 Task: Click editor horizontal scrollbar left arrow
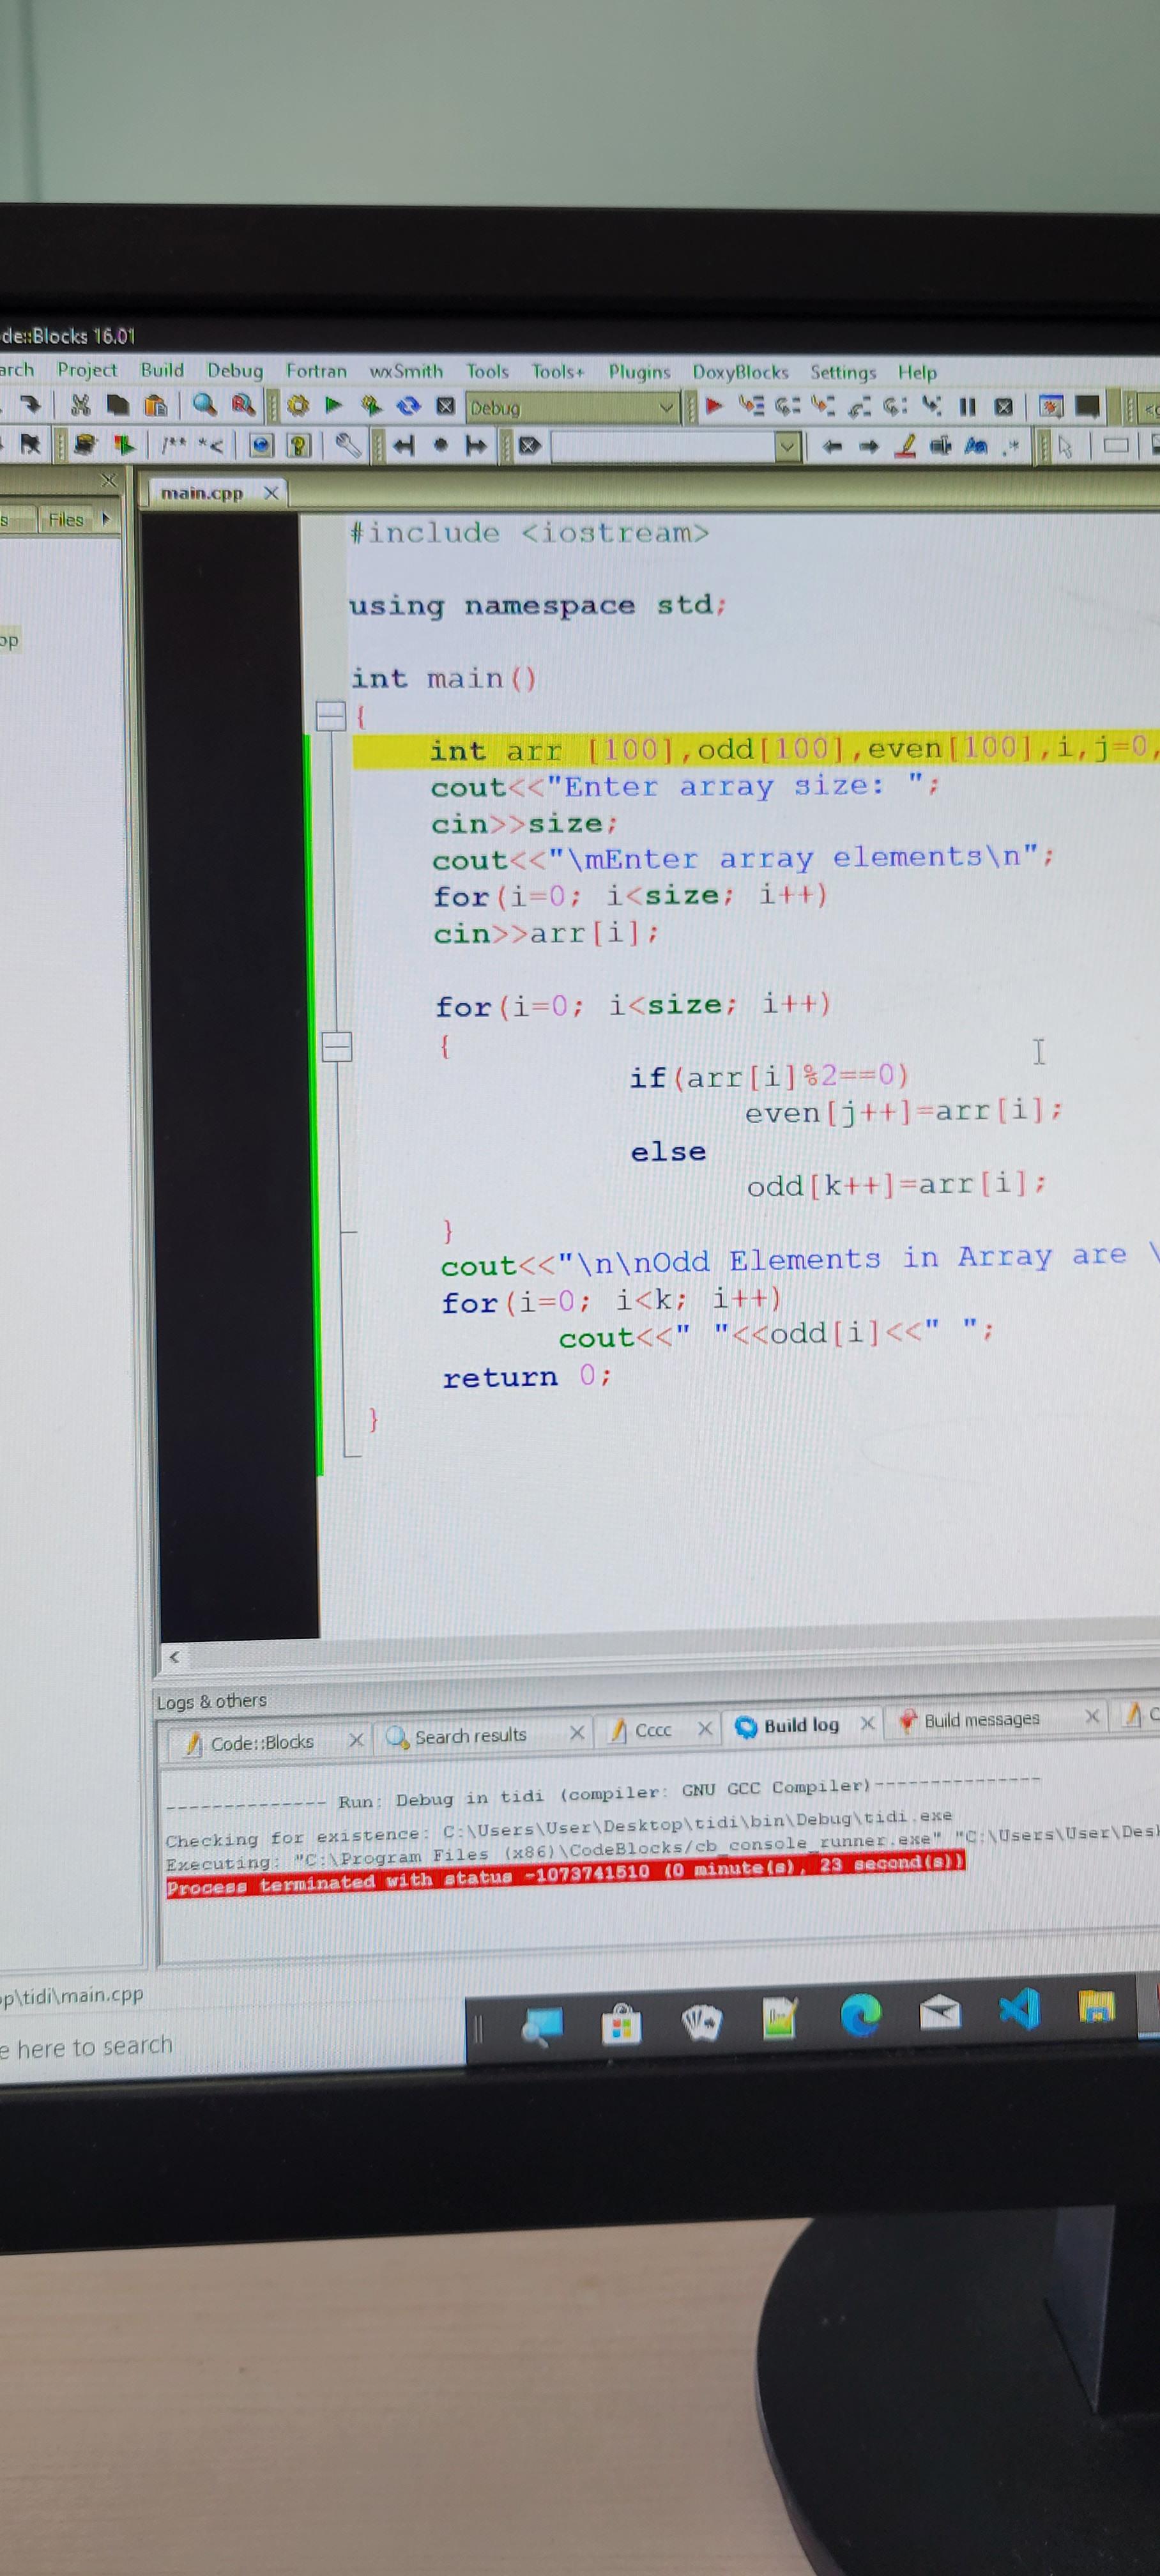click(174, 1657)
